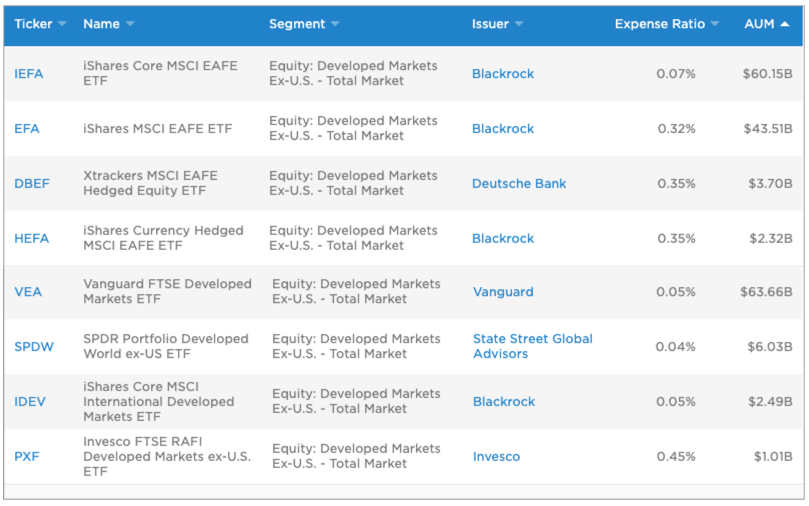Open the EFA ticker link
Screen dimensions: 809x506
[x=27, y=128]
